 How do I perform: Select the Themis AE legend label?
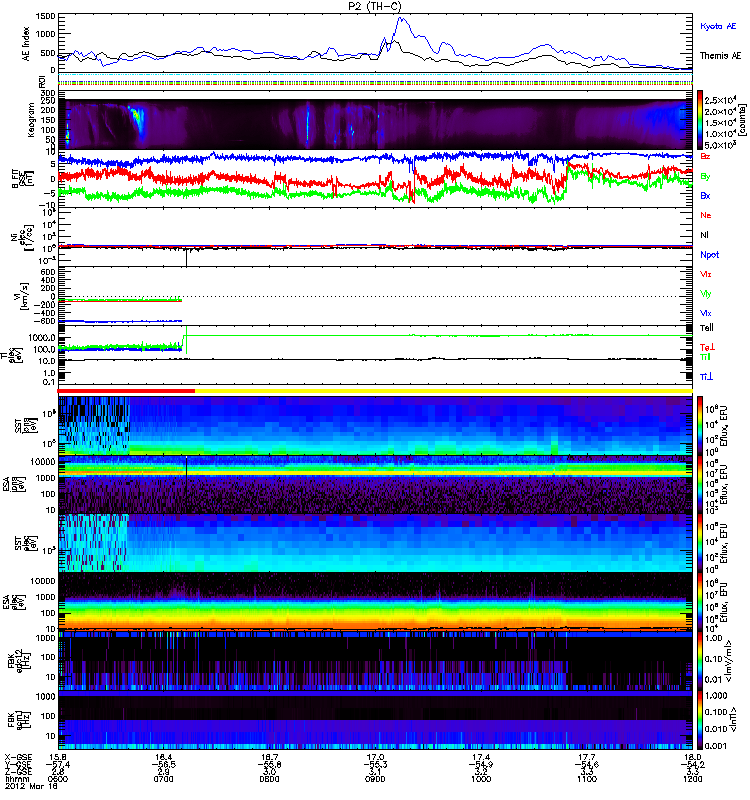(720, 56)
